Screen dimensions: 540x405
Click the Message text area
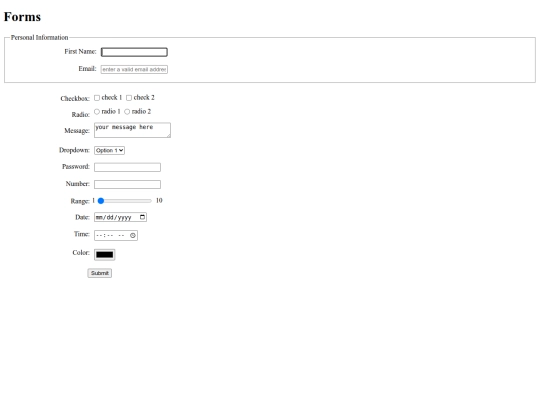[132, 130]
